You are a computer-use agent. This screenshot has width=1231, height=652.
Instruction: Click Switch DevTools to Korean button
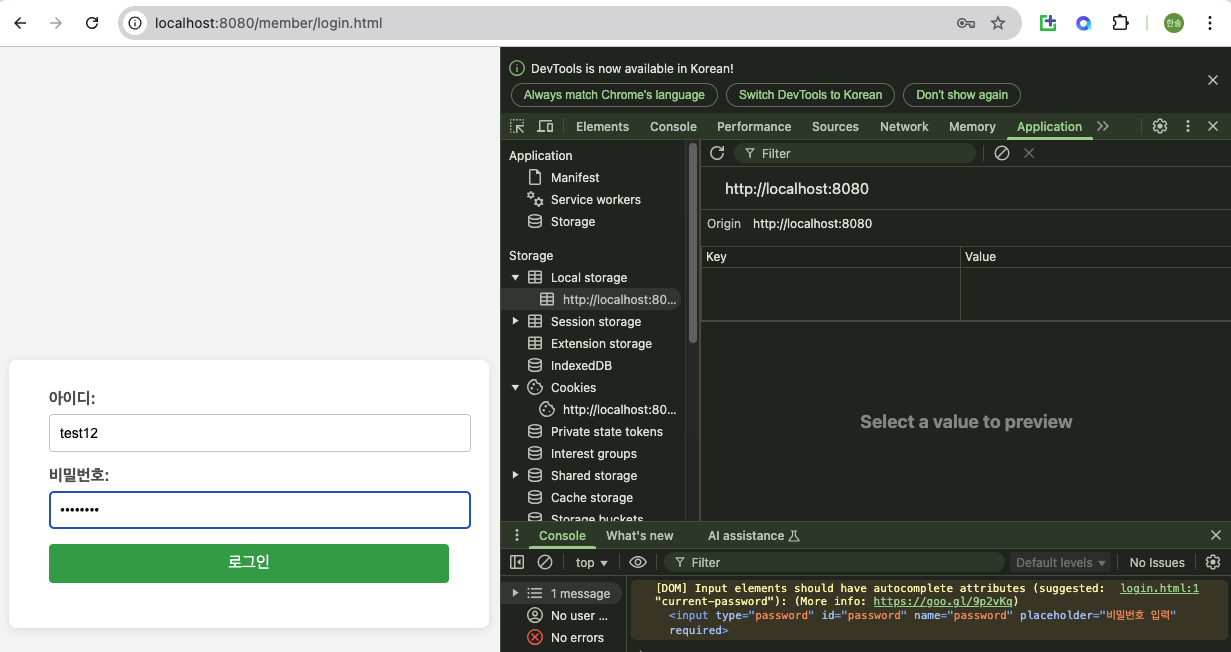click(810, 95)
